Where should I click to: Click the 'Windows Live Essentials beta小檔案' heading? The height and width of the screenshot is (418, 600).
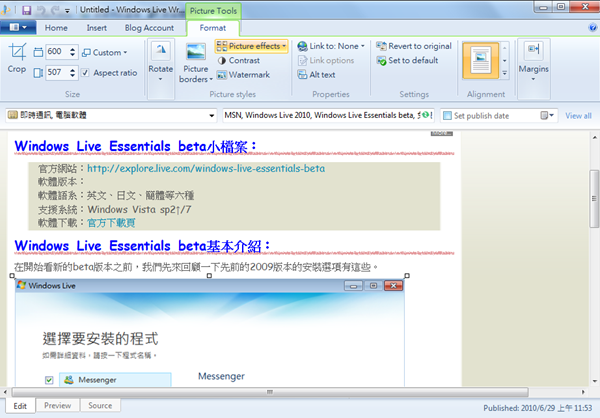point(135,146)
